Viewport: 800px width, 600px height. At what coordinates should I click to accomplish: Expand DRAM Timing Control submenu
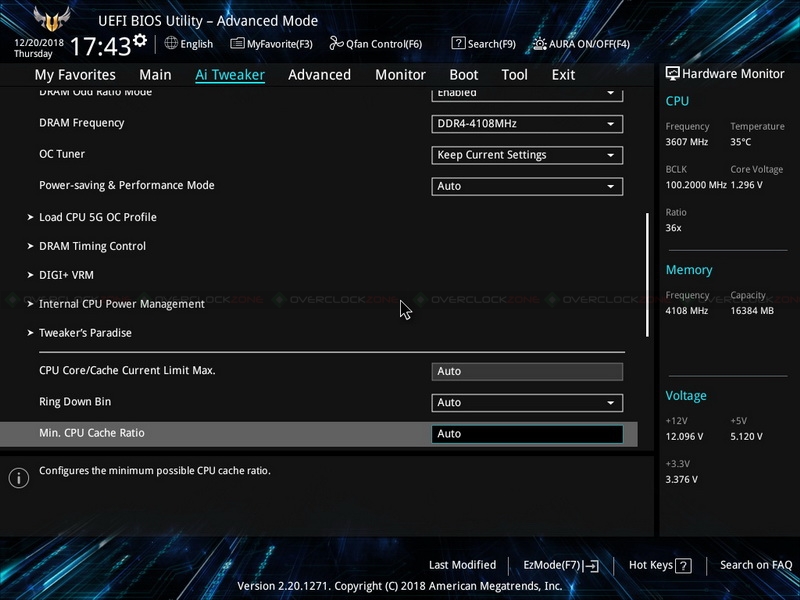pyautogui.click(x=92, y=246)
